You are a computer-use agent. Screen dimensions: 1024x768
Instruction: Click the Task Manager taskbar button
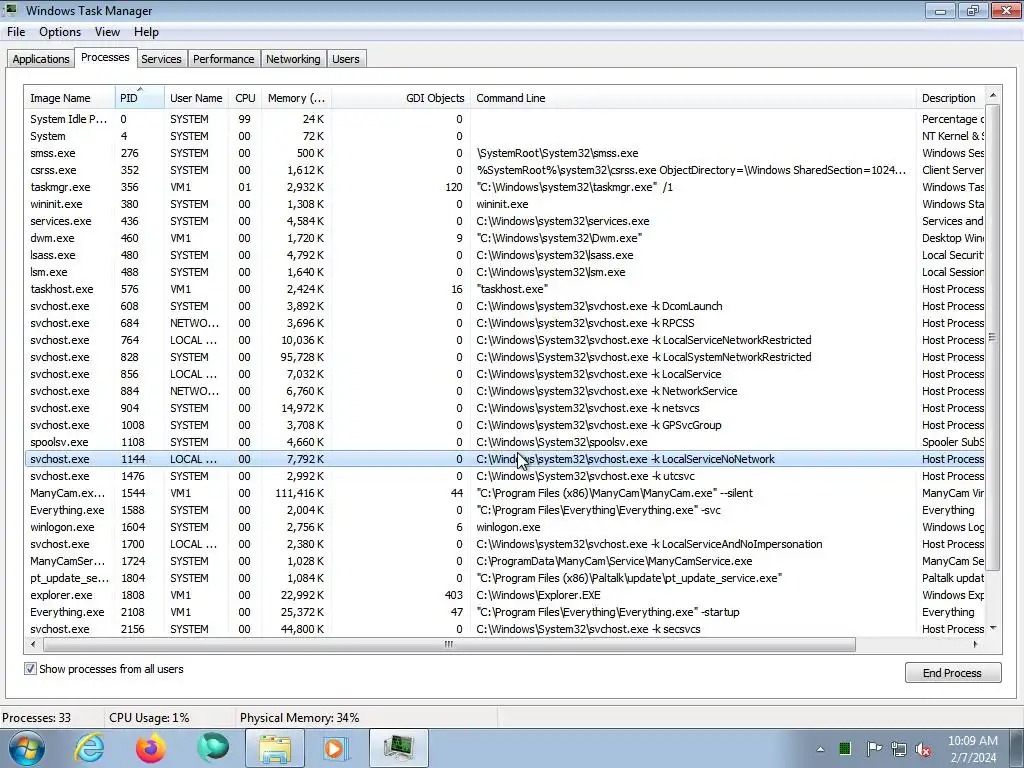(399, 748)
